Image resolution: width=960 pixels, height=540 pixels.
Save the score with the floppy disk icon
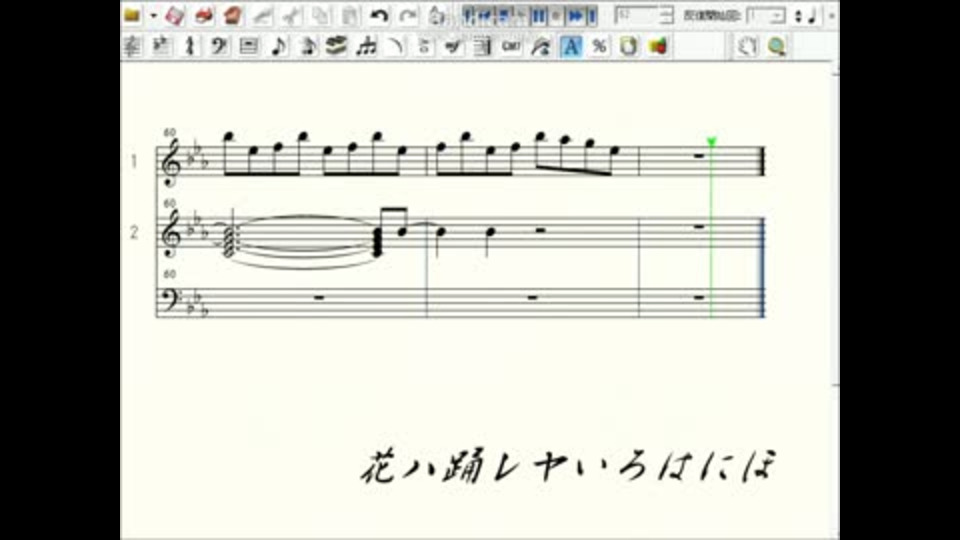point(174,15)
